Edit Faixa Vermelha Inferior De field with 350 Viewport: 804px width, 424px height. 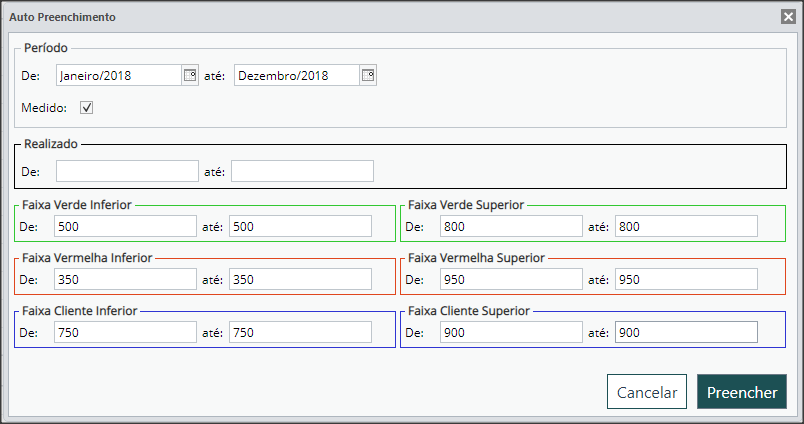pos(125,279)
